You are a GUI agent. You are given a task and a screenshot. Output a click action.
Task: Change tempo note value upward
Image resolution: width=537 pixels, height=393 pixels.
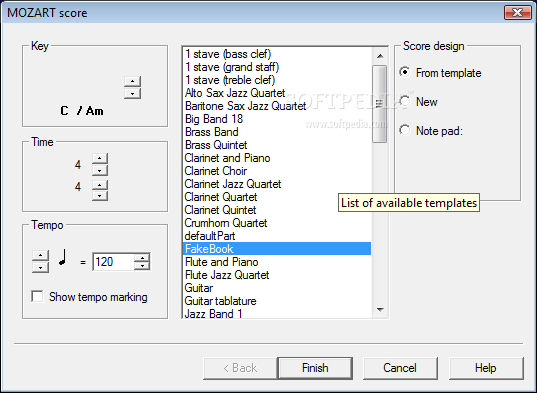40,256
